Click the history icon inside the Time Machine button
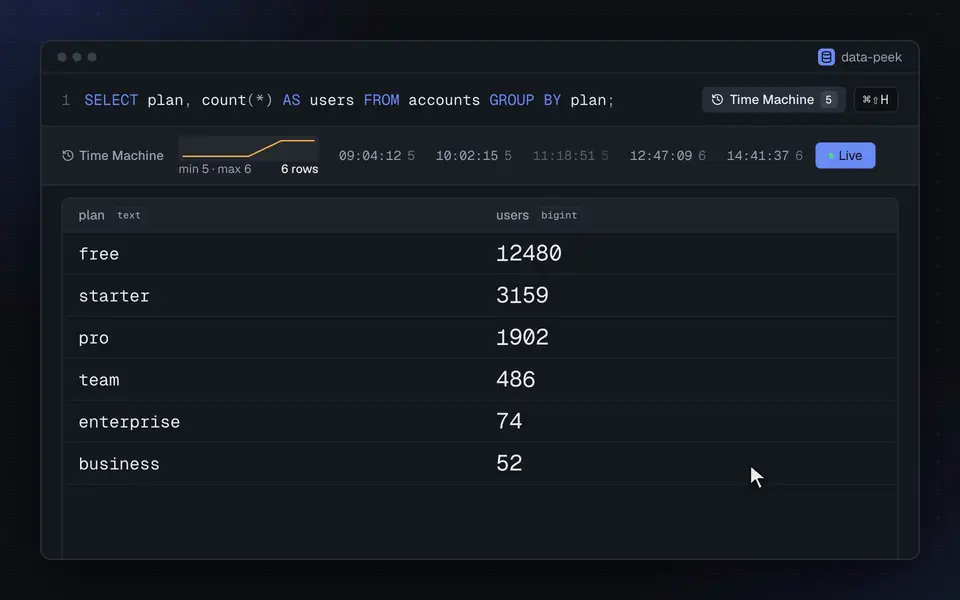 (x=717, y=100)
